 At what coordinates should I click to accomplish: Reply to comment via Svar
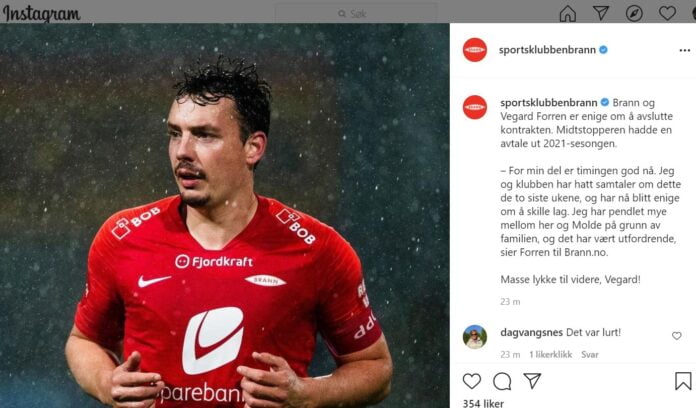click(x=590, y=354)
